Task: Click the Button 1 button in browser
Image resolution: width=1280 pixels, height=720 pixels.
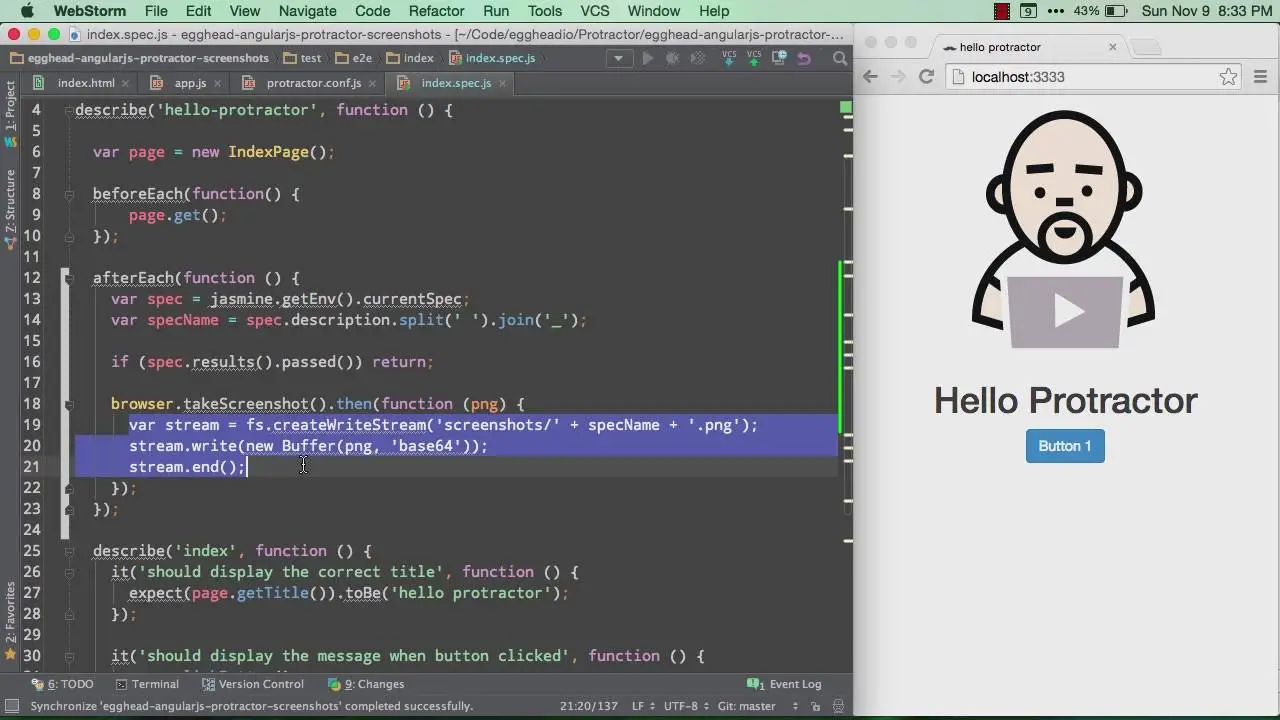Action: [1065, 446]
